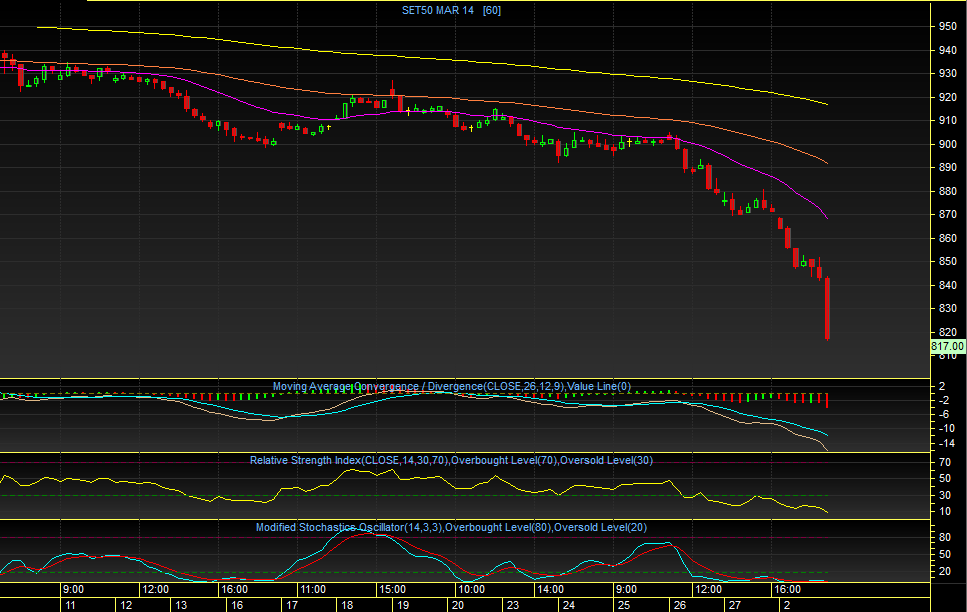Click date 19 on the bottom axis
967x612 pixels.
401,605
